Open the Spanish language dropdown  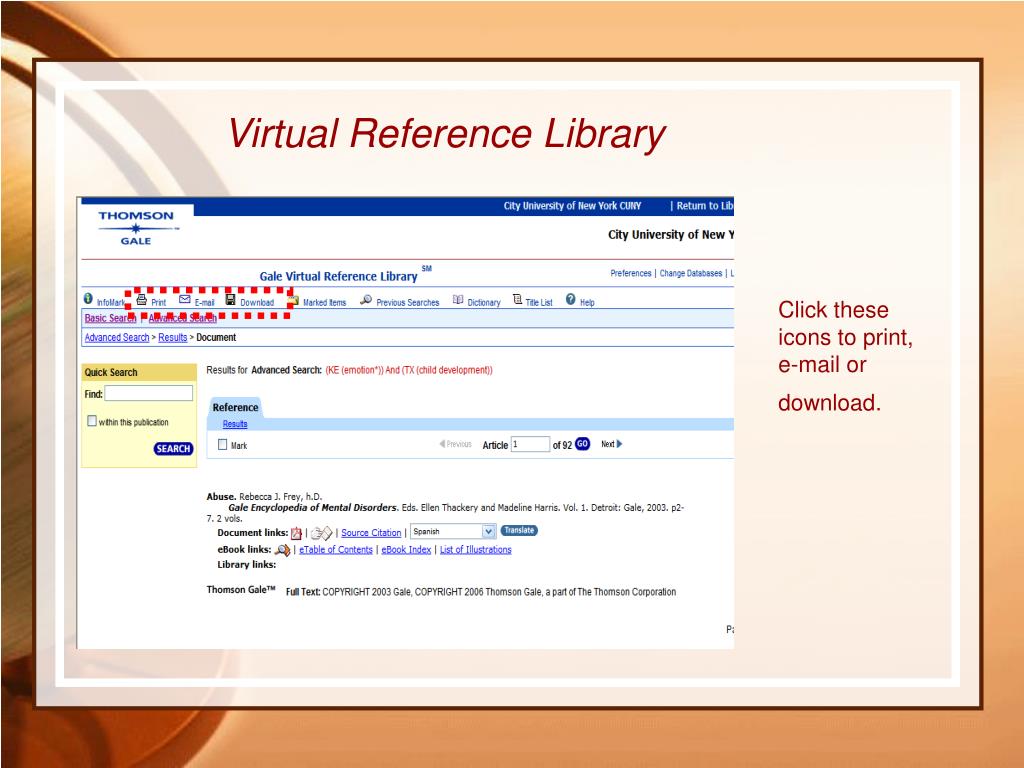click(453, 532)
